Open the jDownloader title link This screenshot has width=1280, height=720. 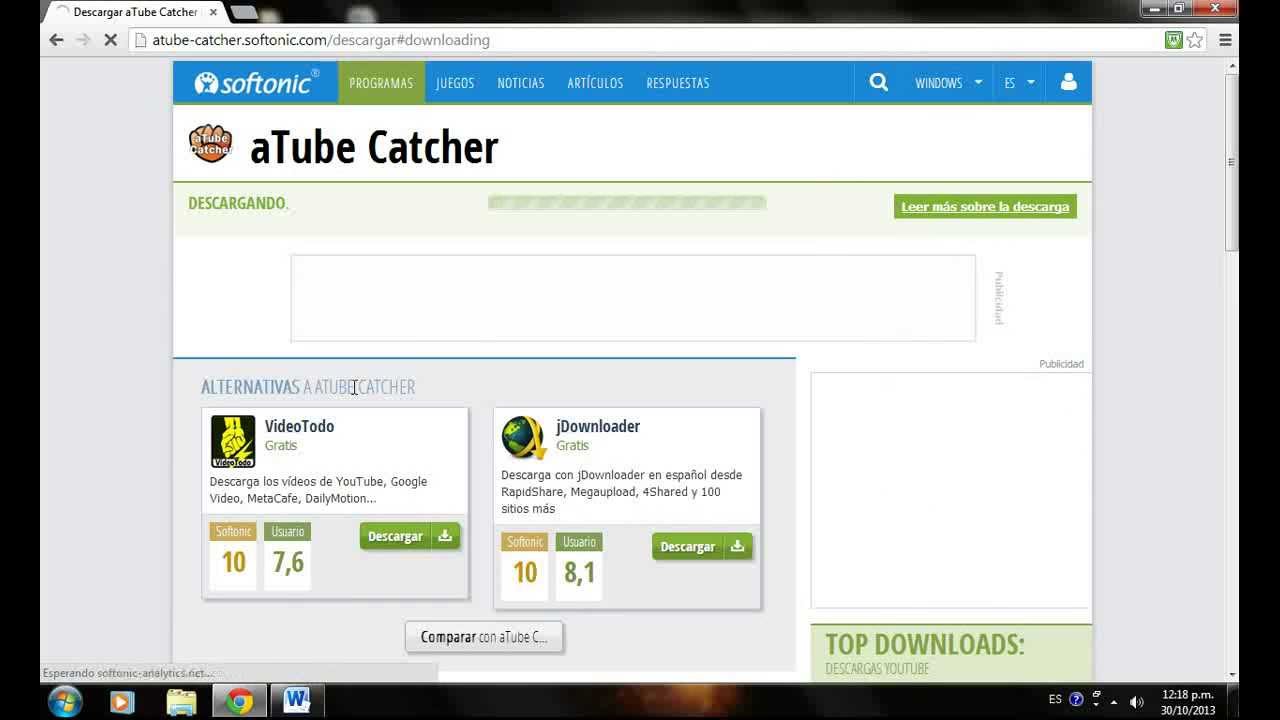[x=598, y=426]
